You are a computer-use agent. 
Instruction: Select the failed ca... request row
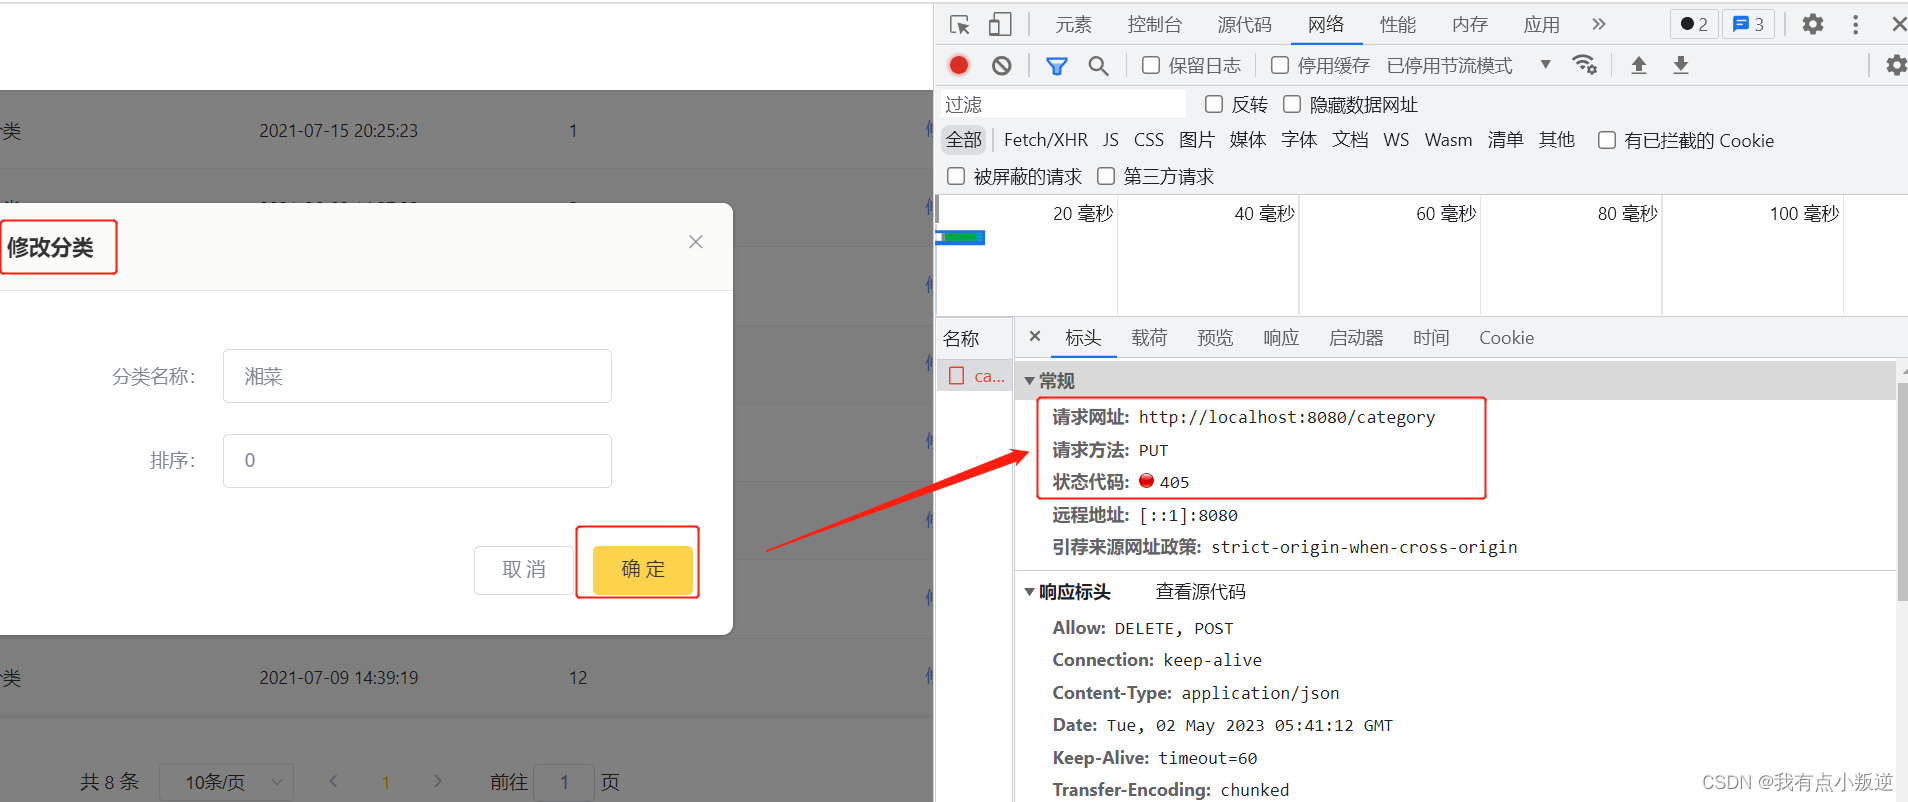click(976, 376)
